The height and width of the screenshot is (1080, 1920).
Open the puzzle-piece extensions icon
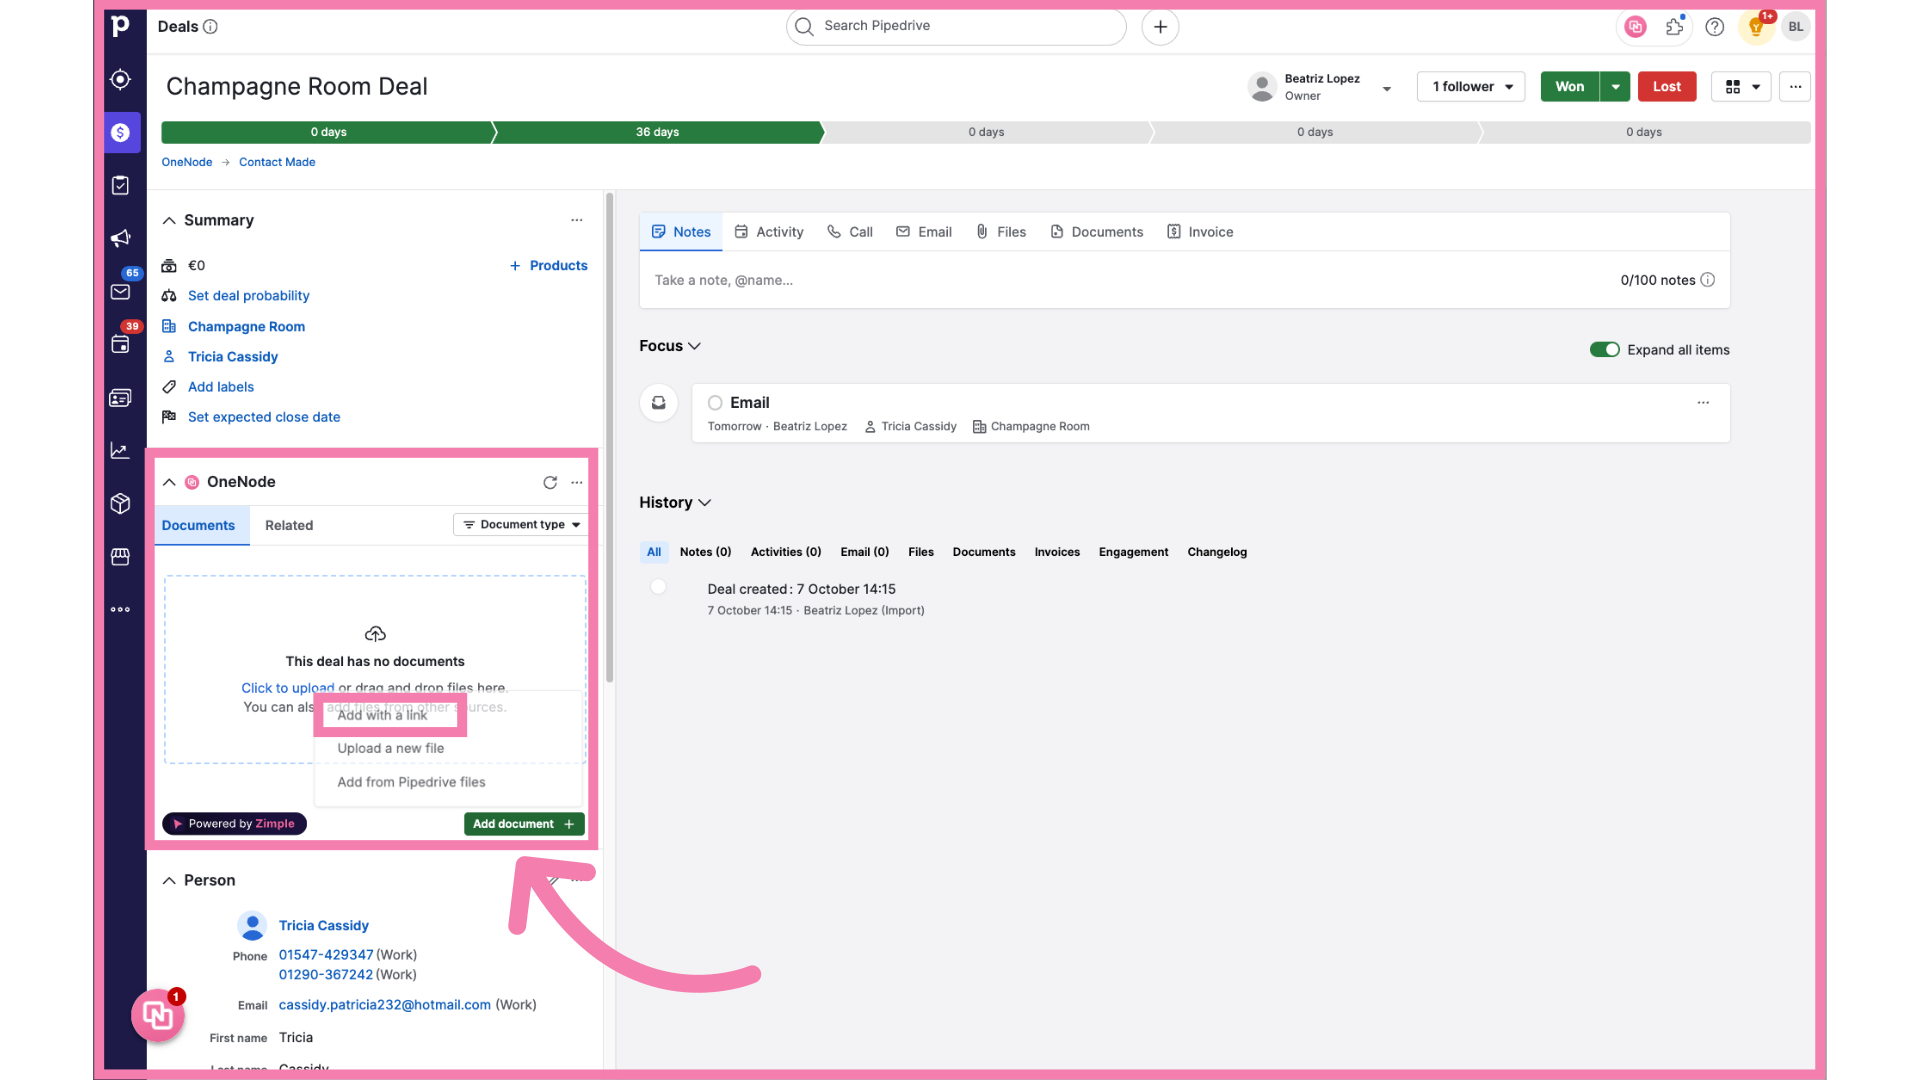[x=1675, y=27]
